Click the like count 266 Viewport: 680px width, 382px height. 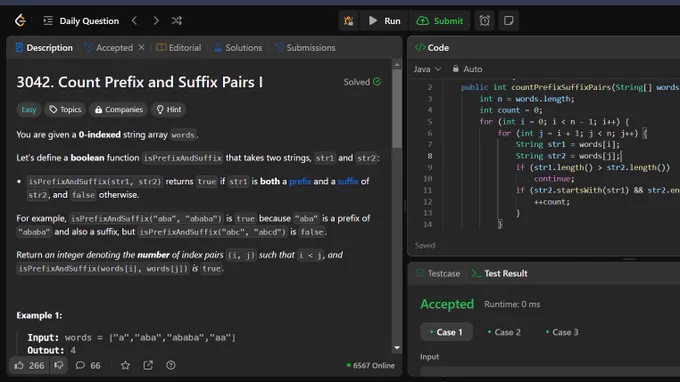tap(36, 366)
